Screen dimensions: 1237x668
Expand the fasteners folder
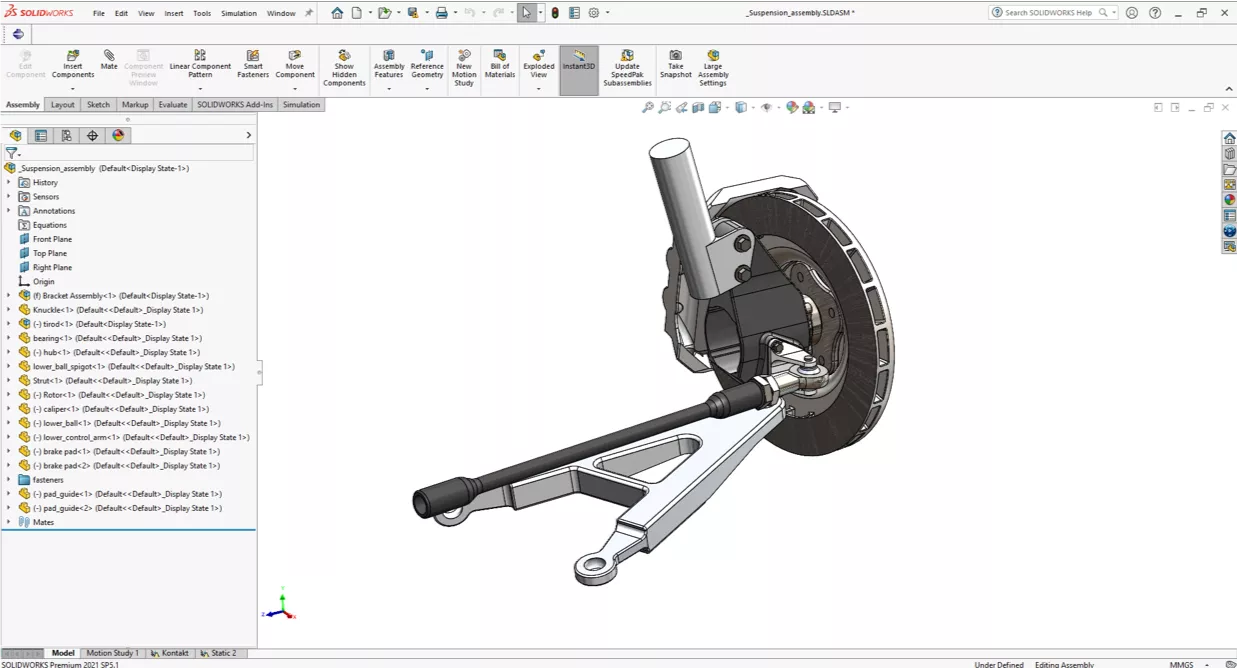8,479
